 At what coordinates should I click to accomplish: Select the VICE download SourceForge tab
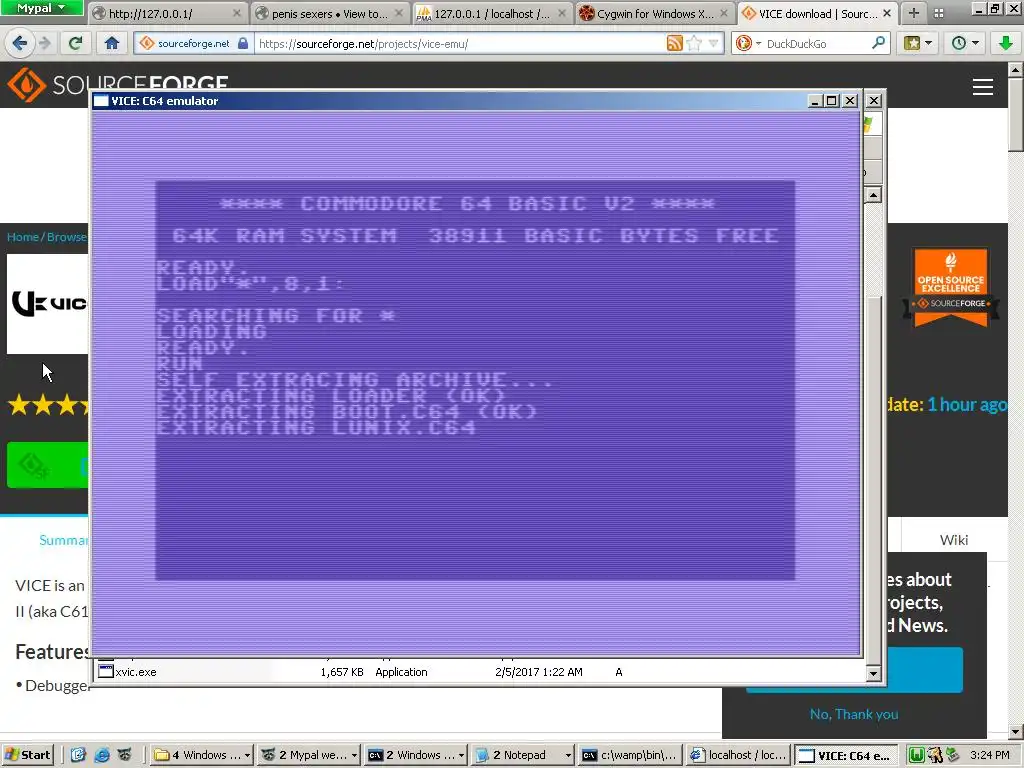[818, 13]
